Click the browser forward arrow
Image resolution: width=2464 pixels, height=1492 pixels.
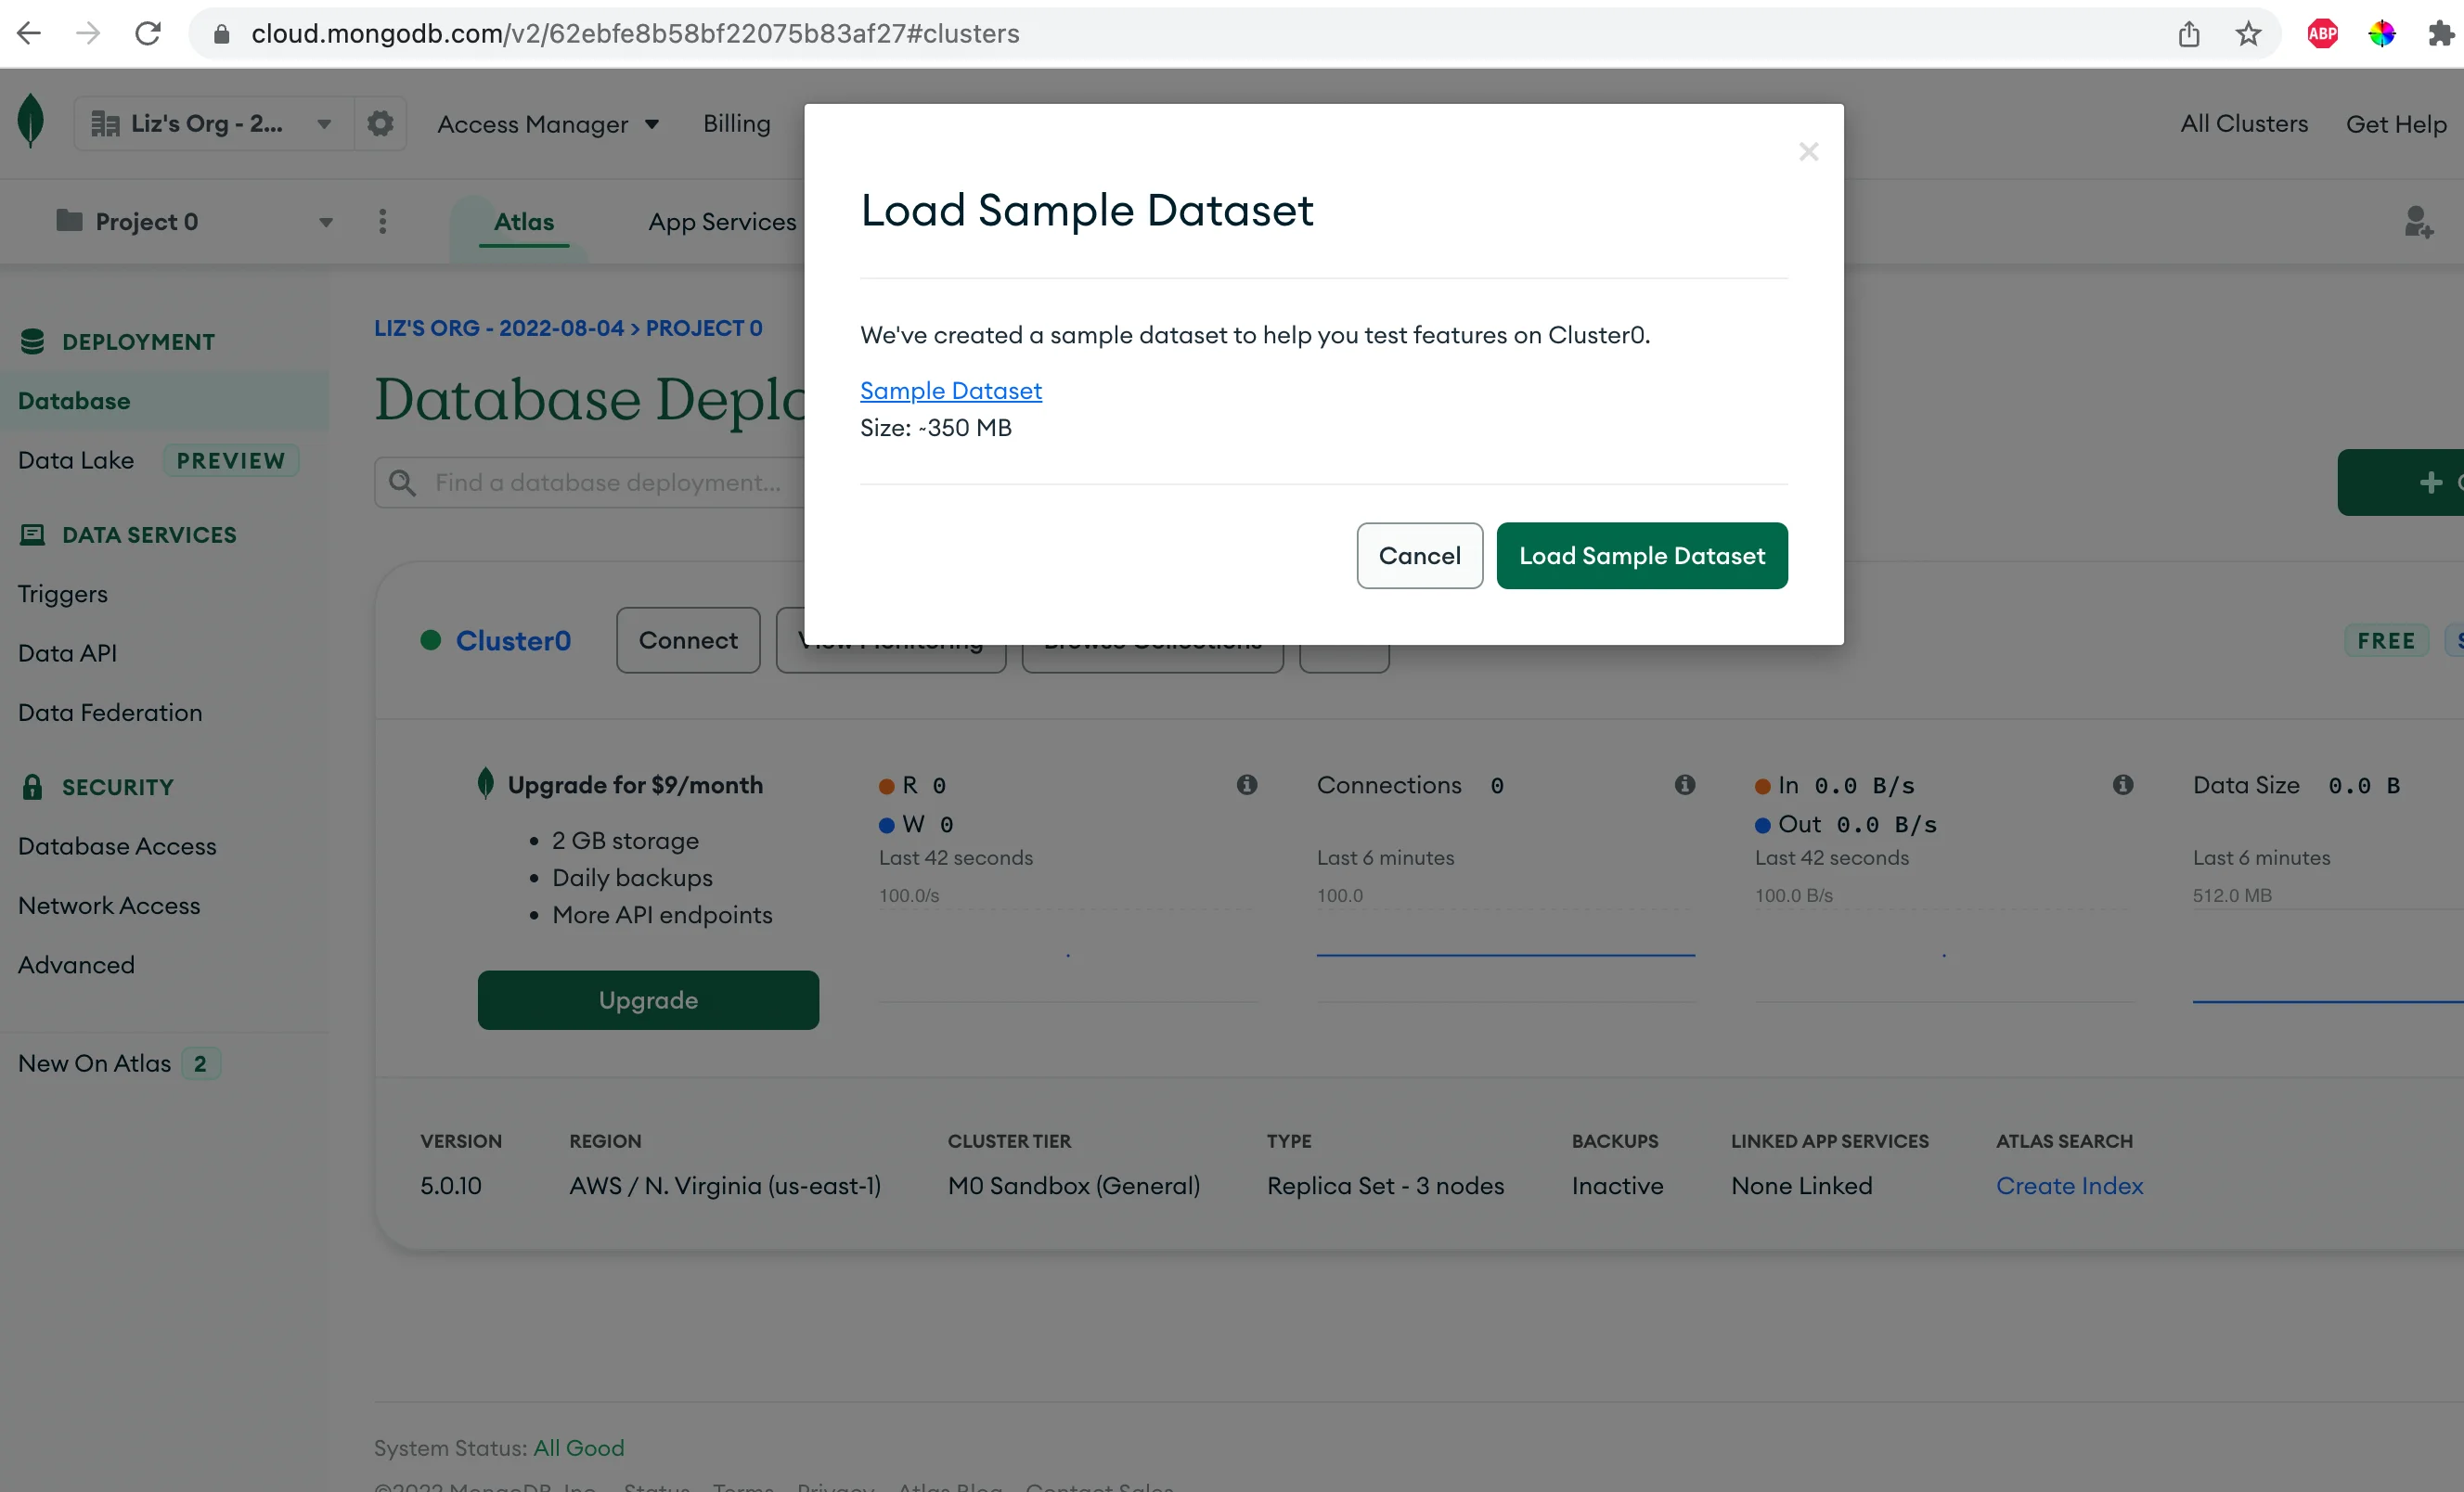coord(89,33)
